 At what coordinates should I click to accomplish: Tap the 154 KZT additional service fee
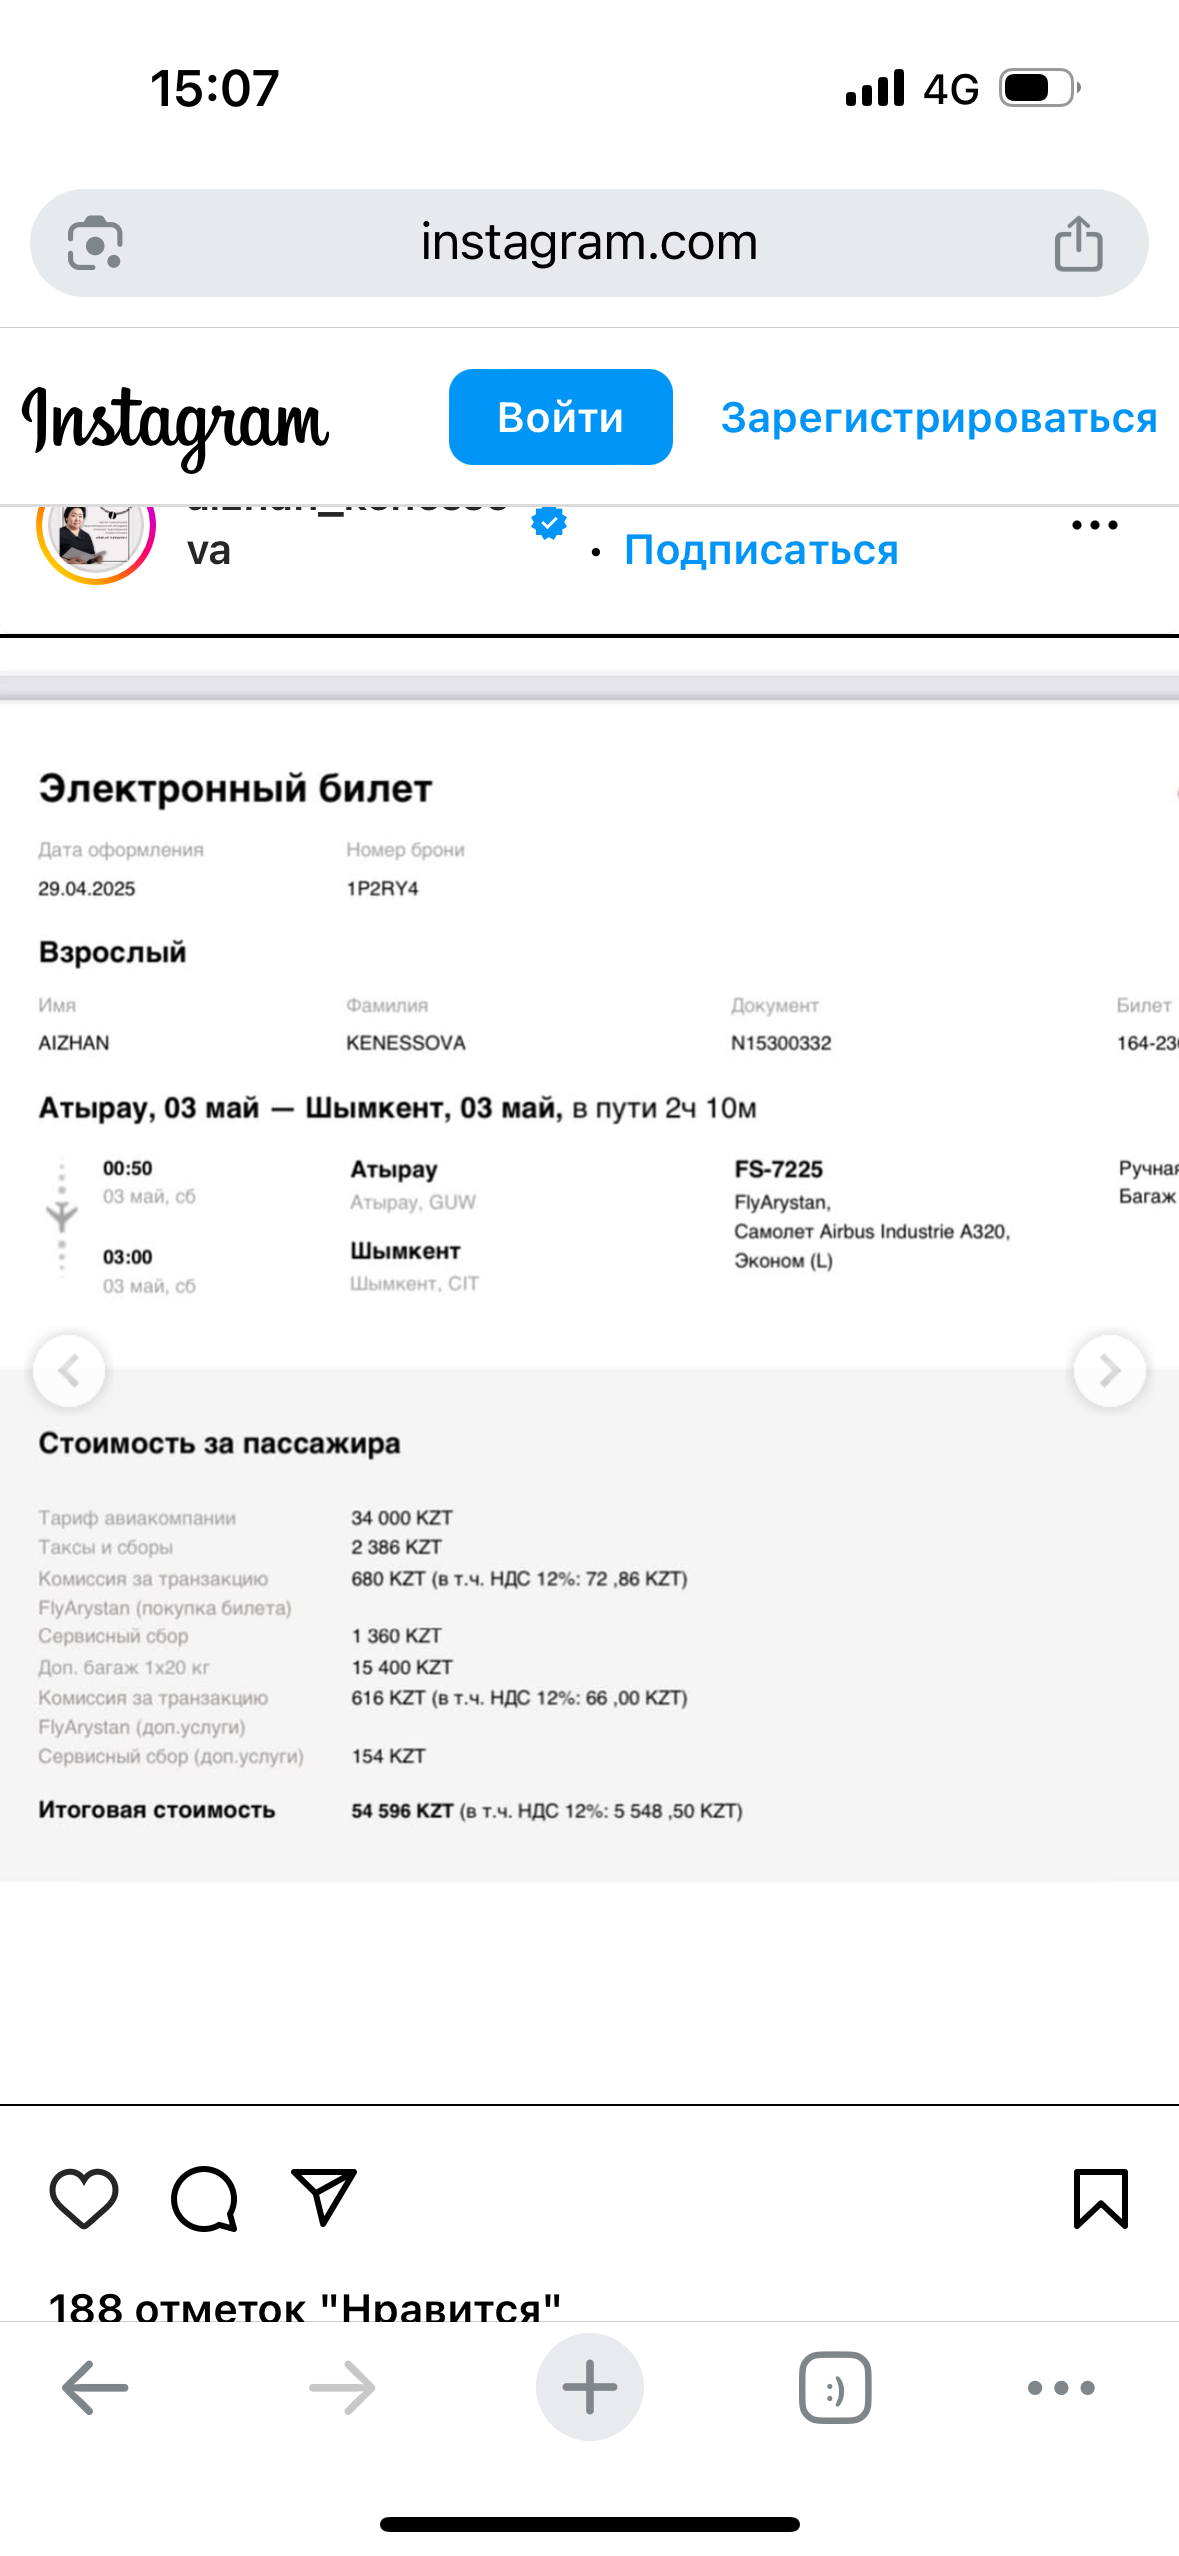388,1756
